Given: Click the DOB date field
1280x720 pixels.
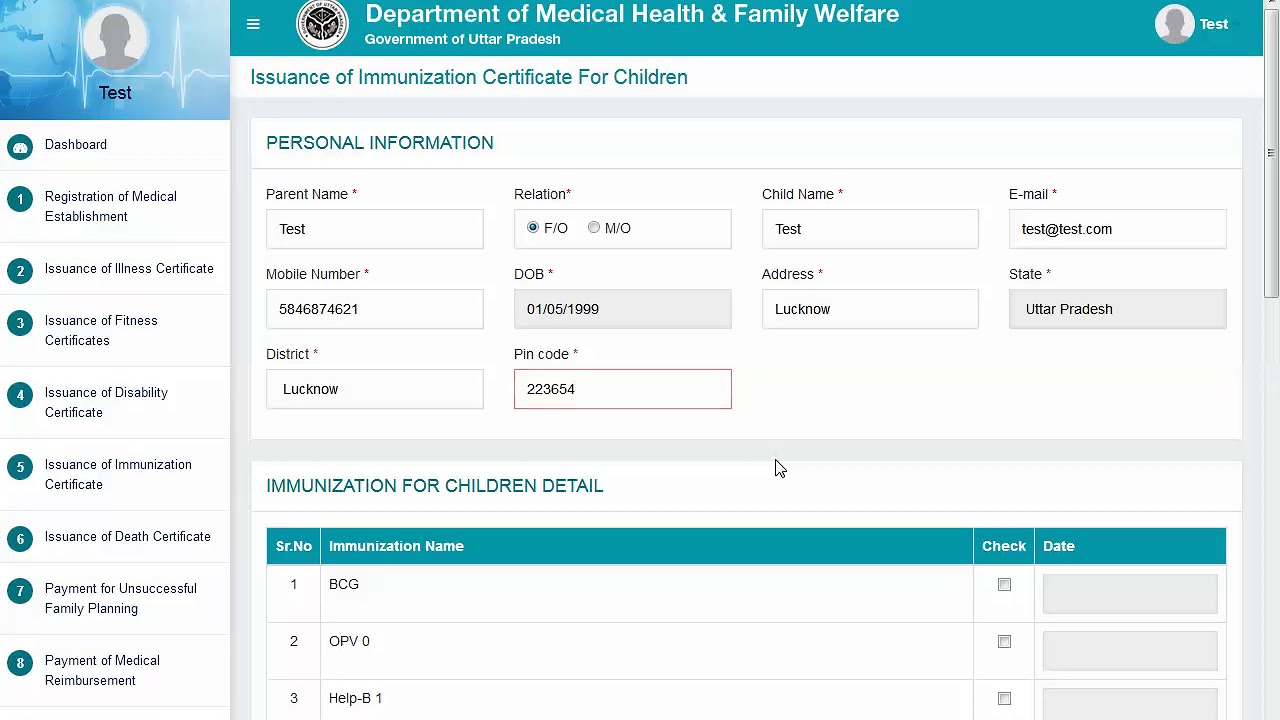Looking at the screenshot, I should [x=623, y=309].
